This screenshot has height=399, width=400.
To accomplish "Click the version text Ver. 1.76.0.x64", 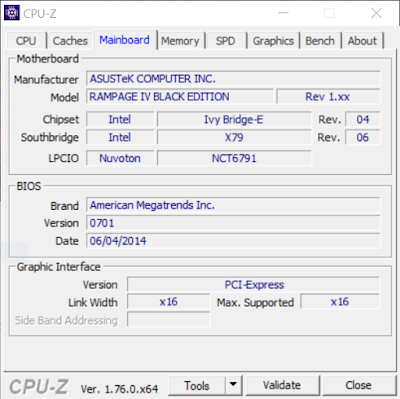I will coord(119,389).
